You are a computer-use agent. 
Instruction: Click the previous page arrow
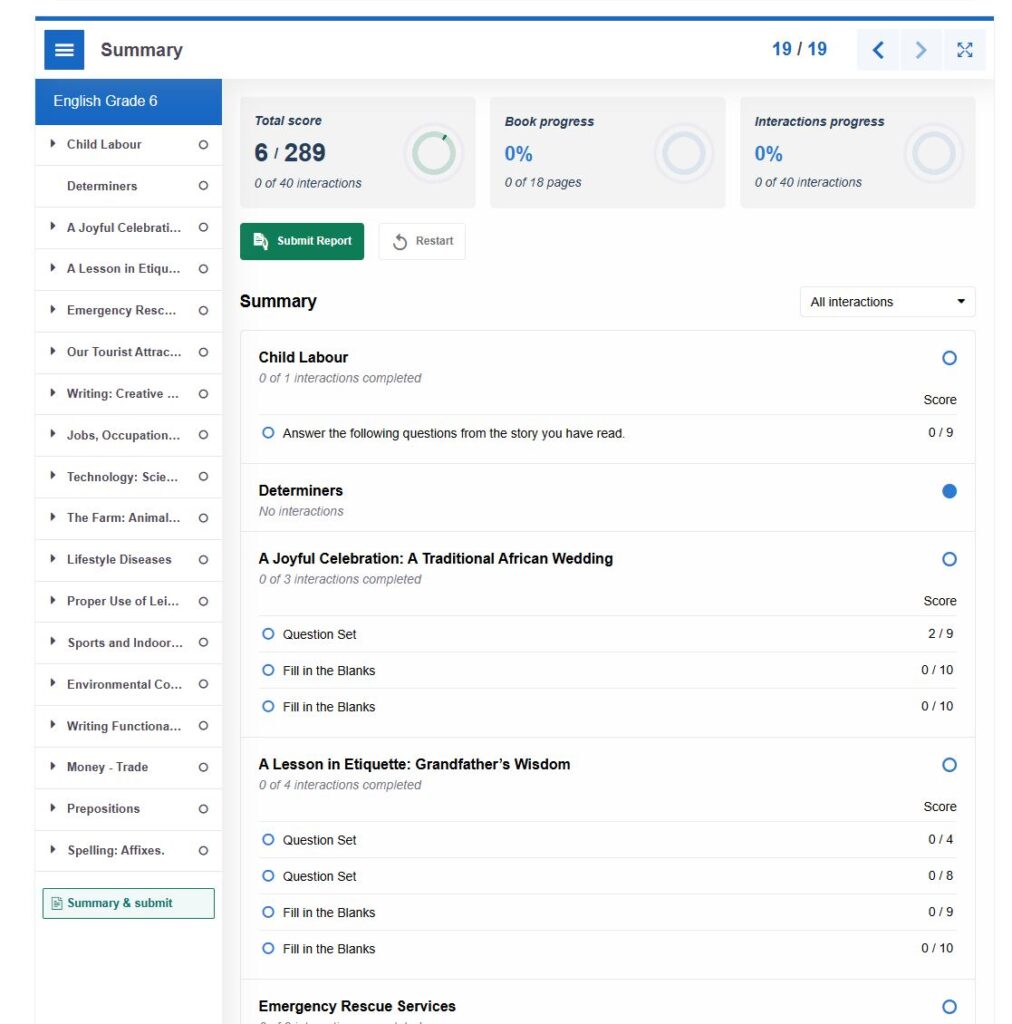[877, 49]
